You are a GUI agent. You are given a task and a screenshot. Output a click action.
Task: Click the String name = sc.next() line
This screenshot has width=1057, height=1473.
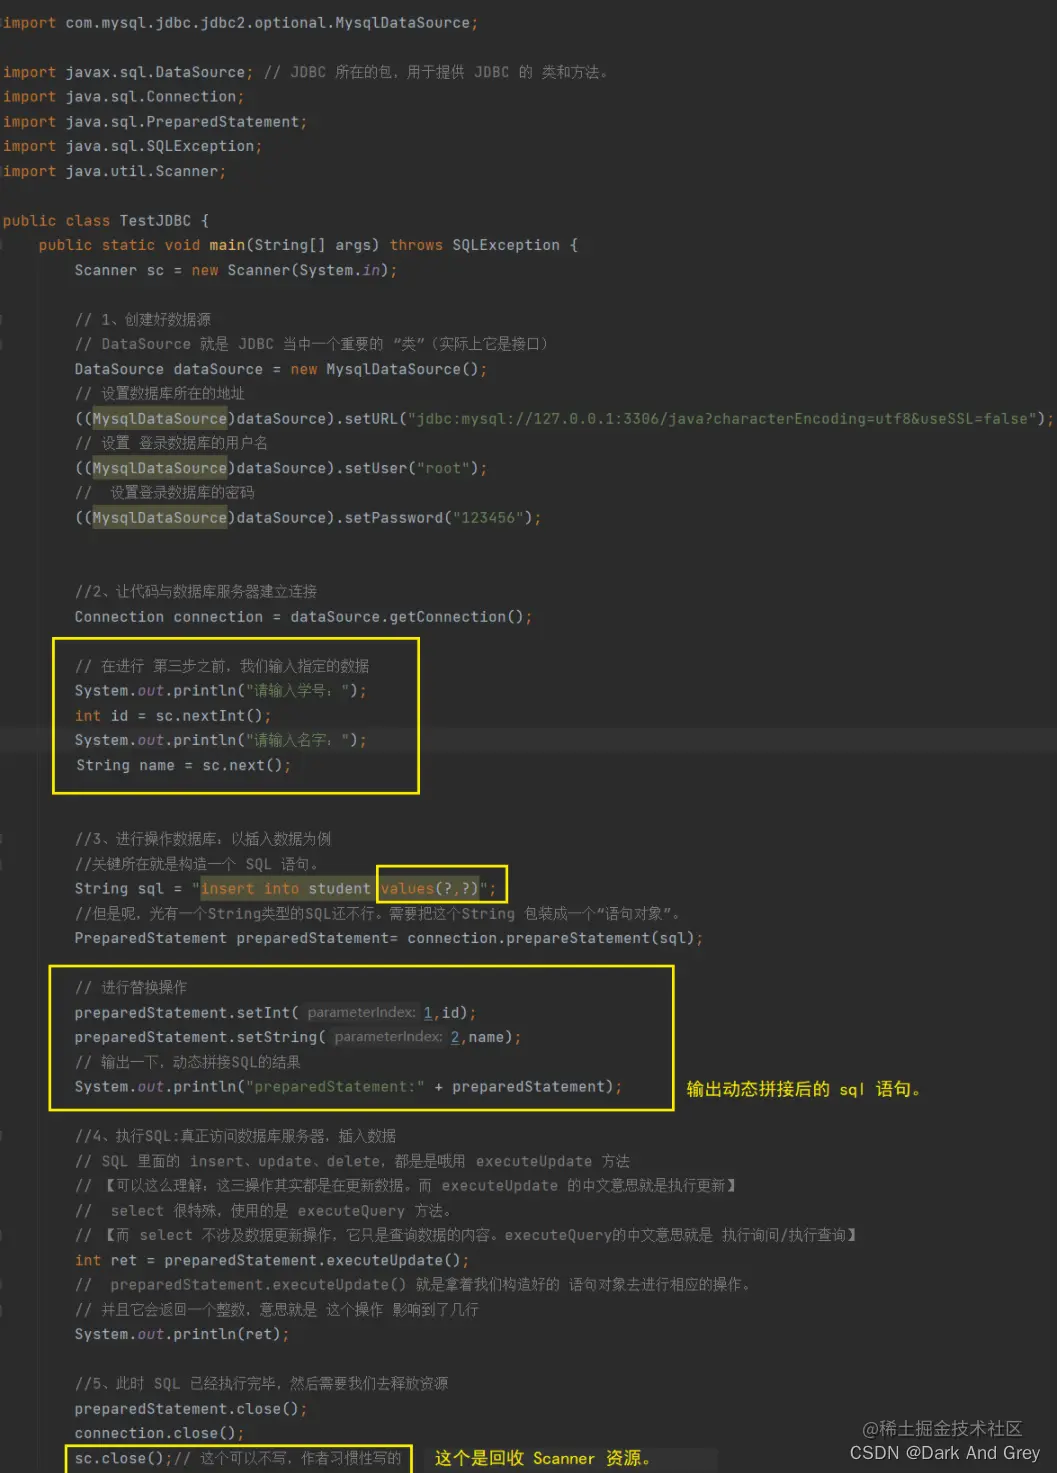pyautogui.click(x=183, y=765)
